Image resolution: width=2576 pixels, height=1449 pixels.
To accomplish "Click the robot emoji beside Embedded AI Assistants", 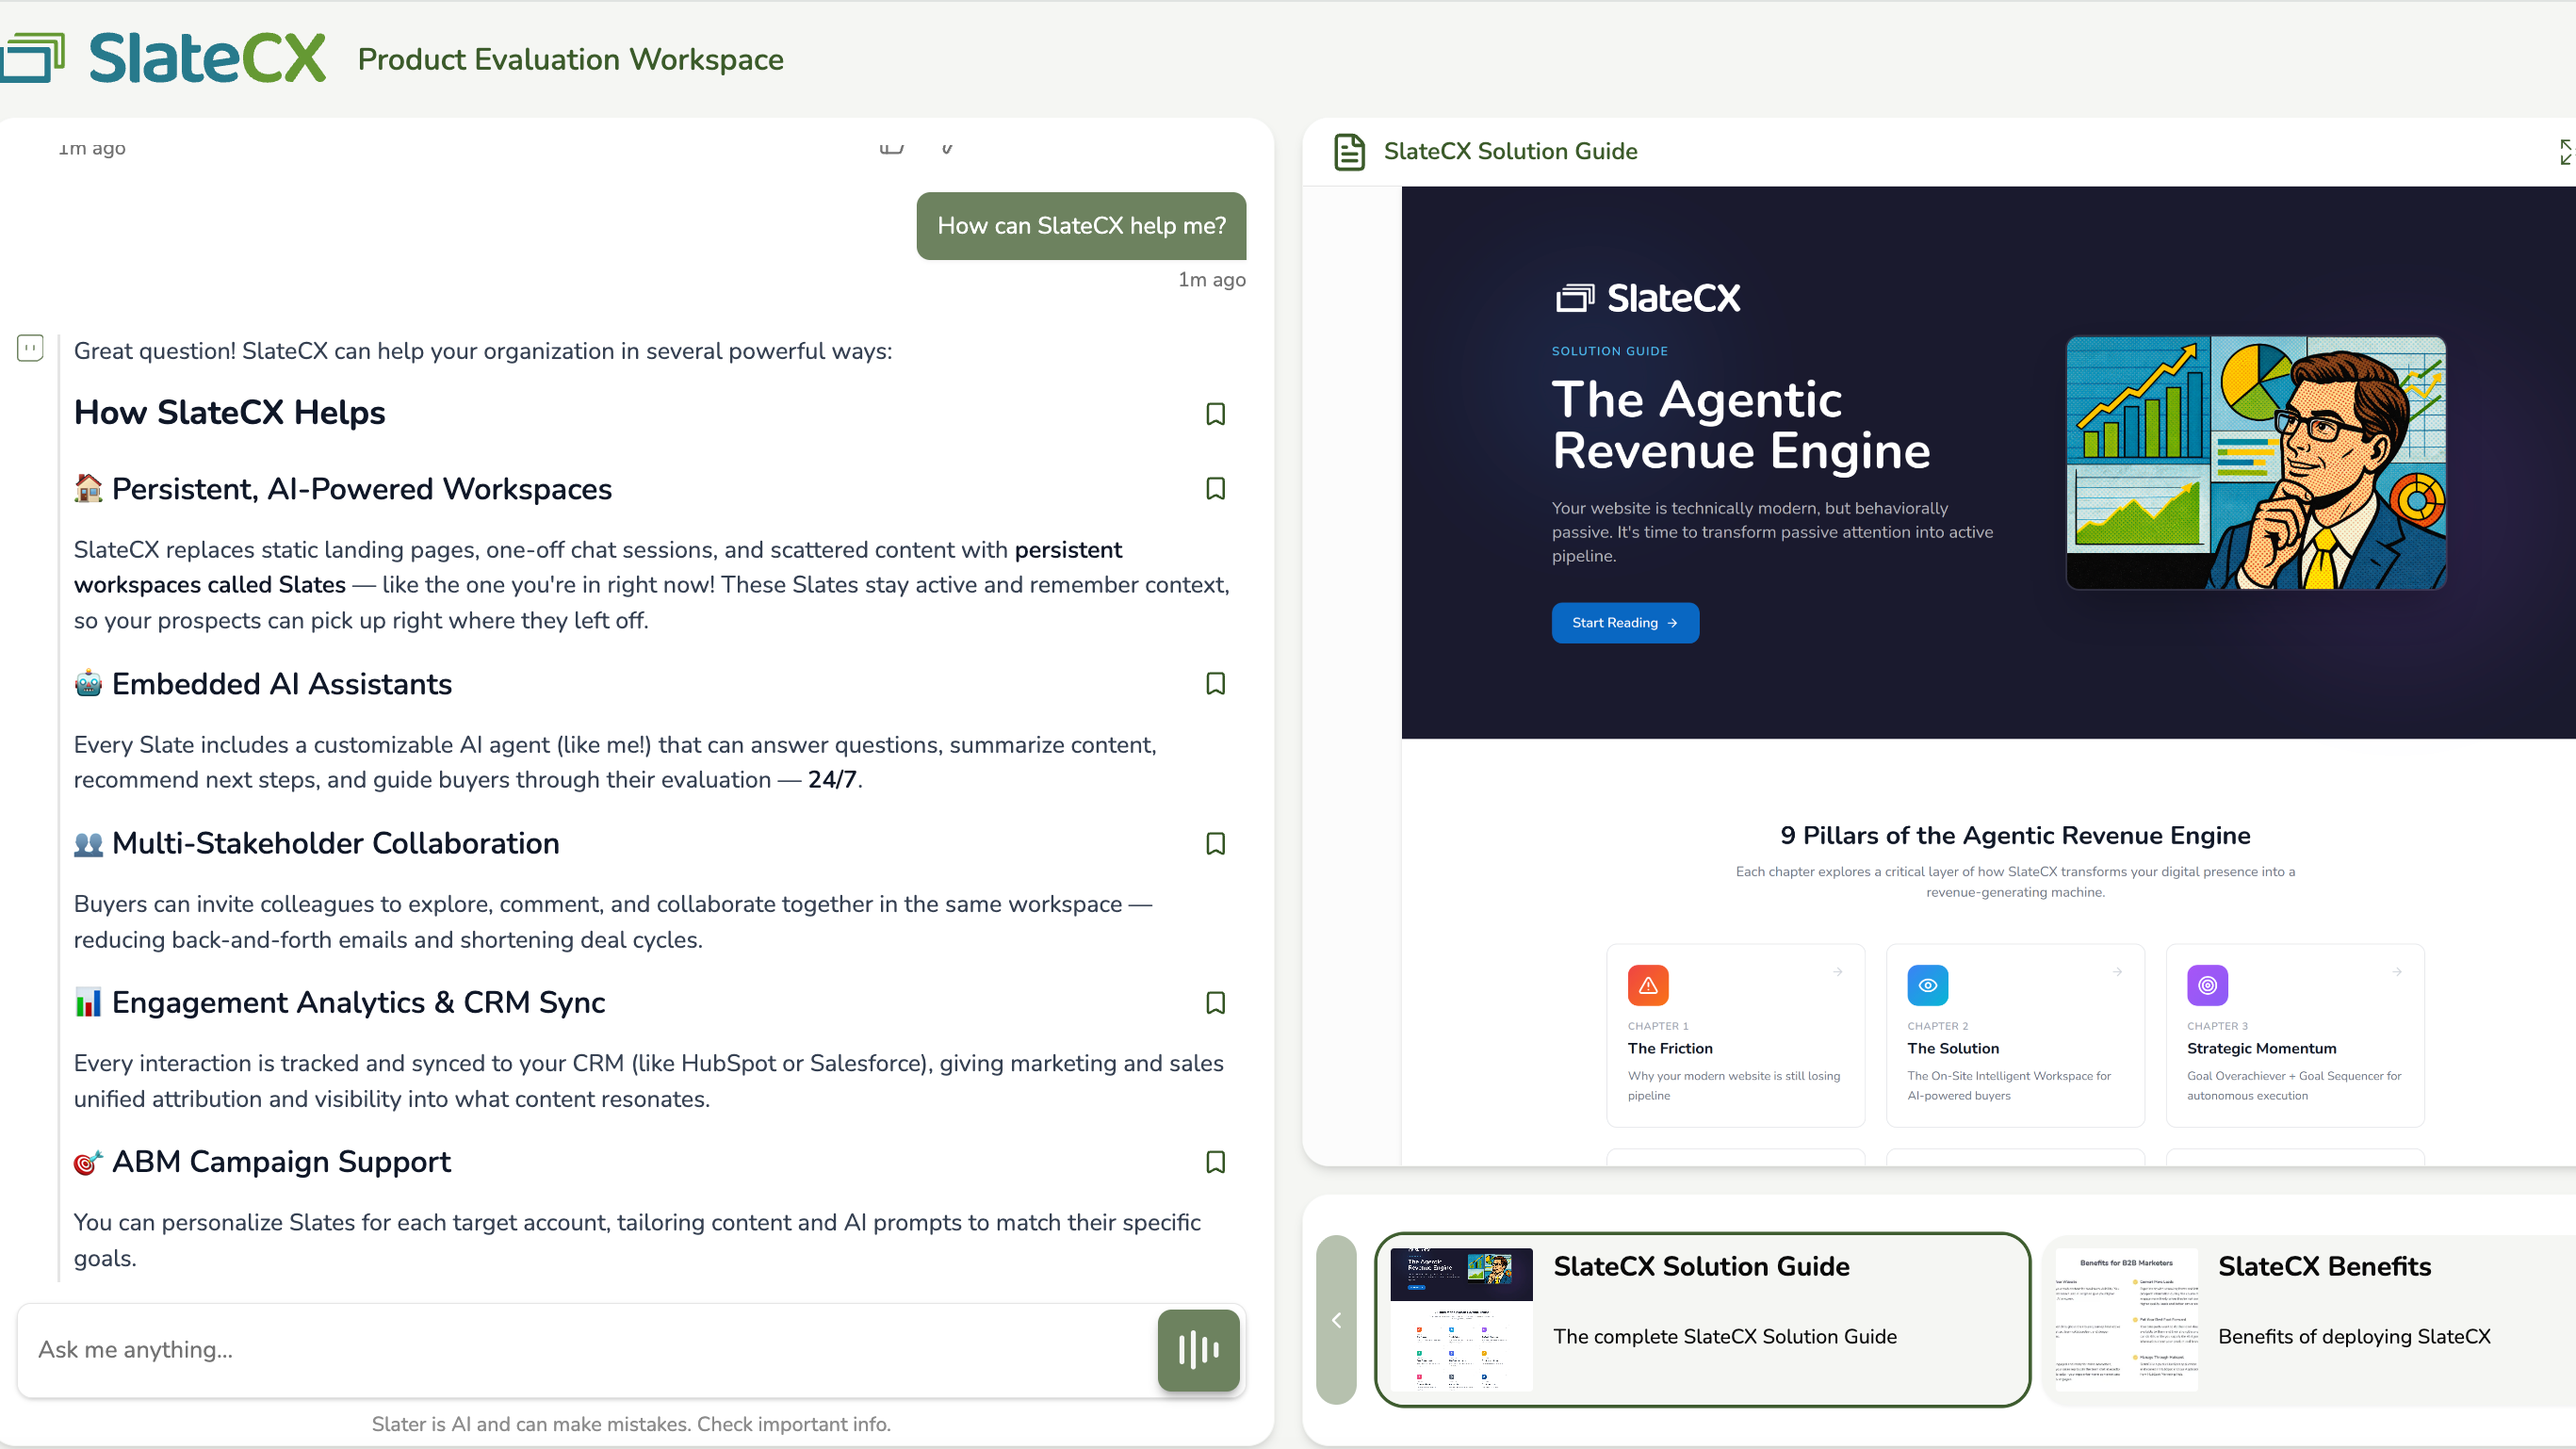I will tap(88, 684).
